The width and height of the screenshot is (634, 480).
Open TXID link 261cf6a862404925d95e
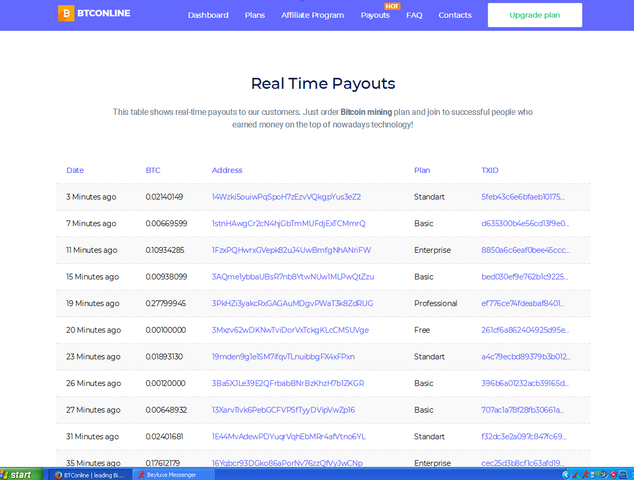click(x=525, y=330)
